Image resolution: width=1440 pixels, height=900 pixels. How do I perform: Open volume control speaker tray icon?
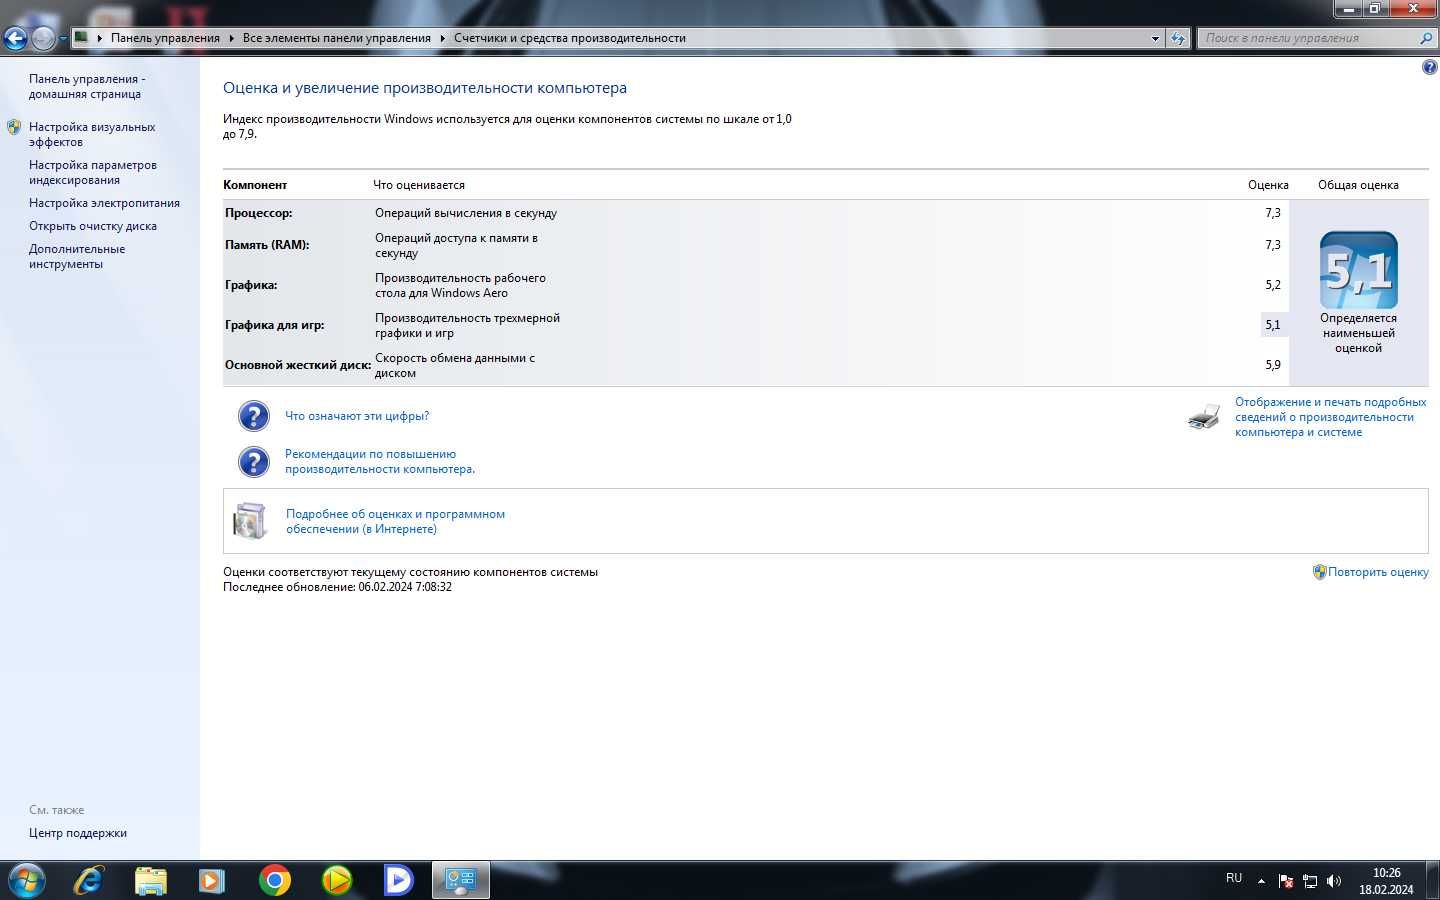tap(1334, 881)
